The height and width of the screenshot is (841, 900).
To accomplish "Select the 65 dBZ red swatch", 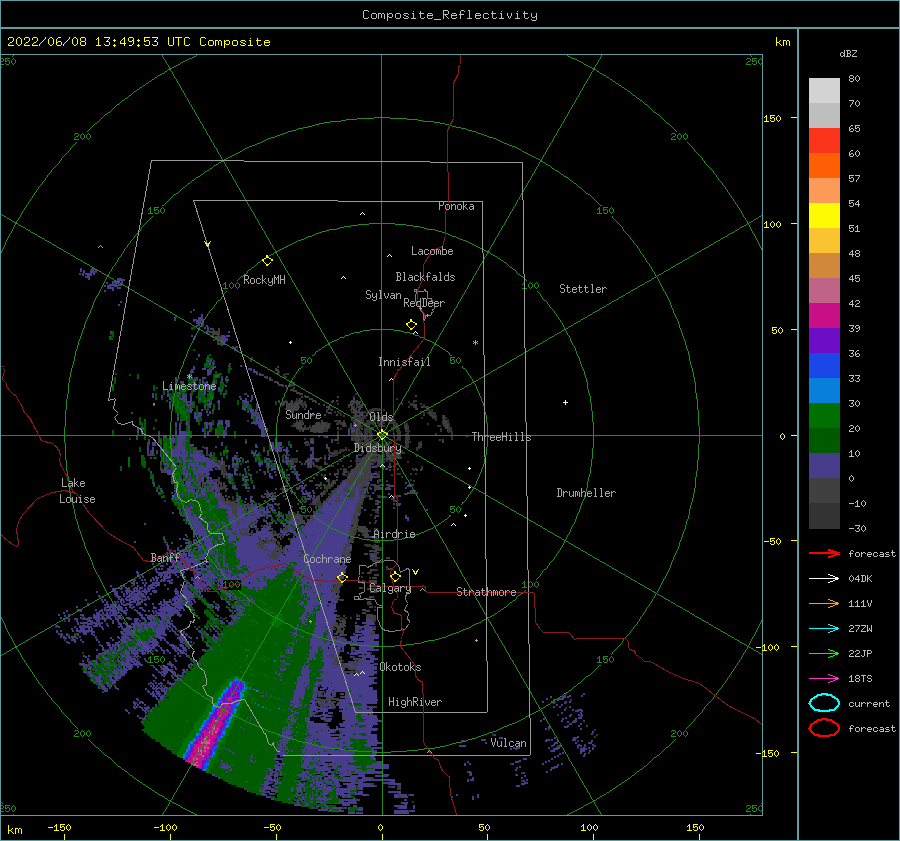I will 824,141.
